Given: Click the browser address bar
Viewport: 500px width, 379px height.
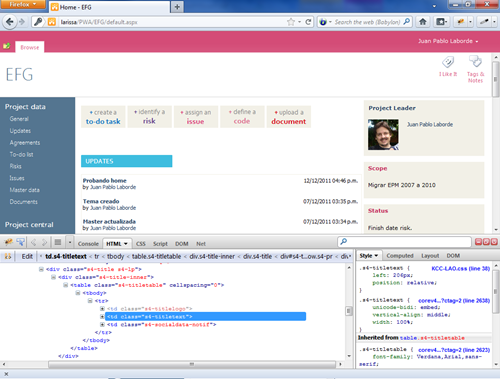Looking at the screenshot, I should [172, 22].
